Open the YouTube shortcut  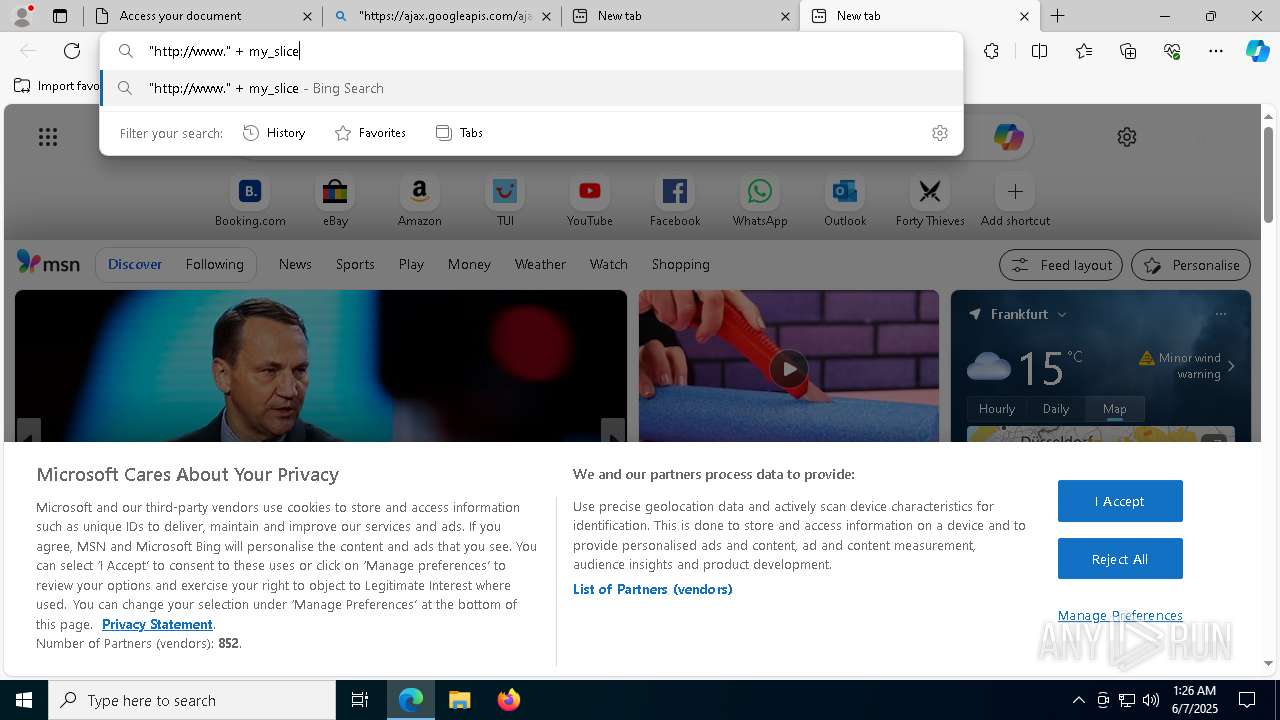[590, 201]
